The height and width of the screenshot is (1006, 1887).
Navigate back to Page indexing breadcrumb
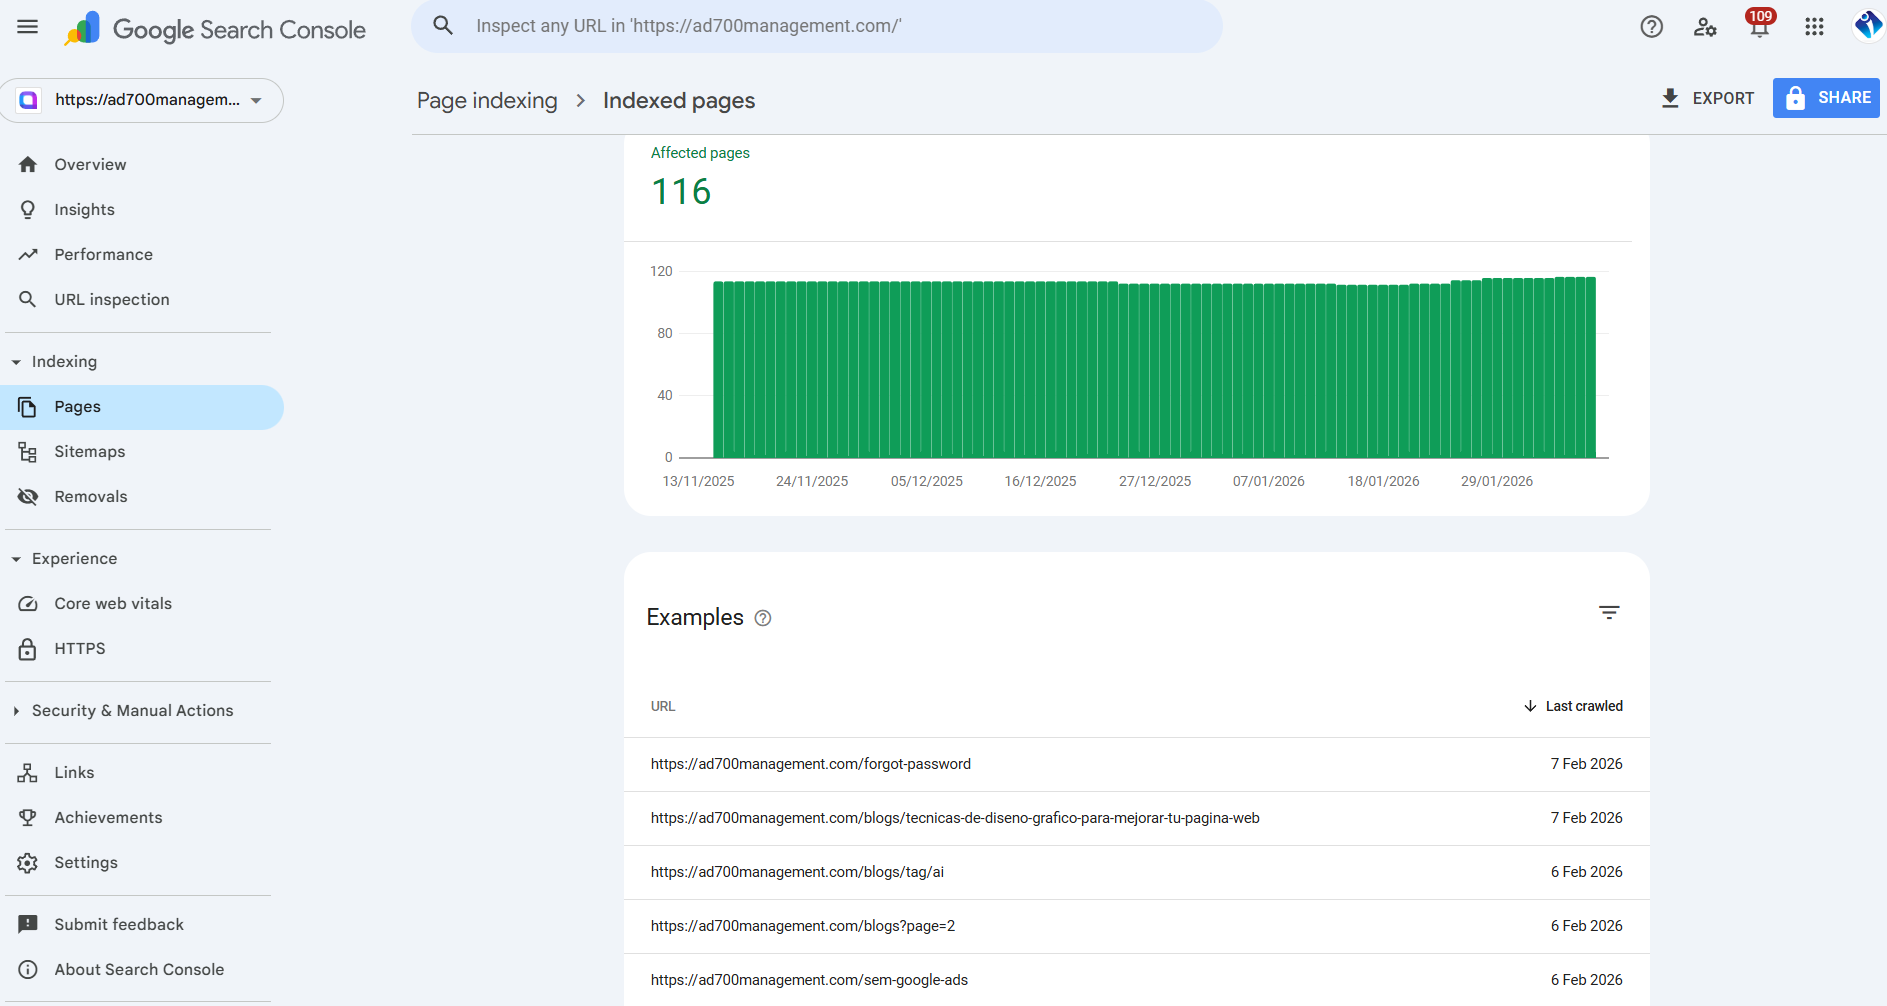point(487,101)
